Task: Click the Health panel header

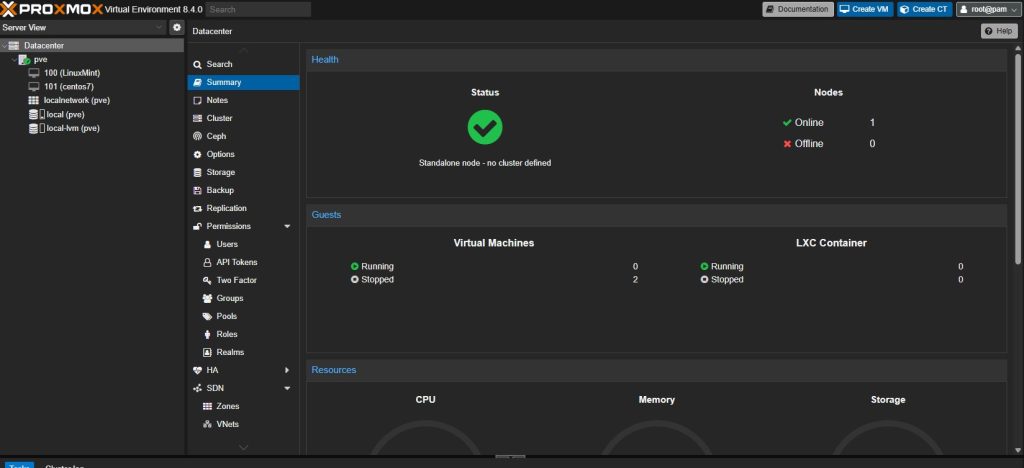Action: (656, 59)
